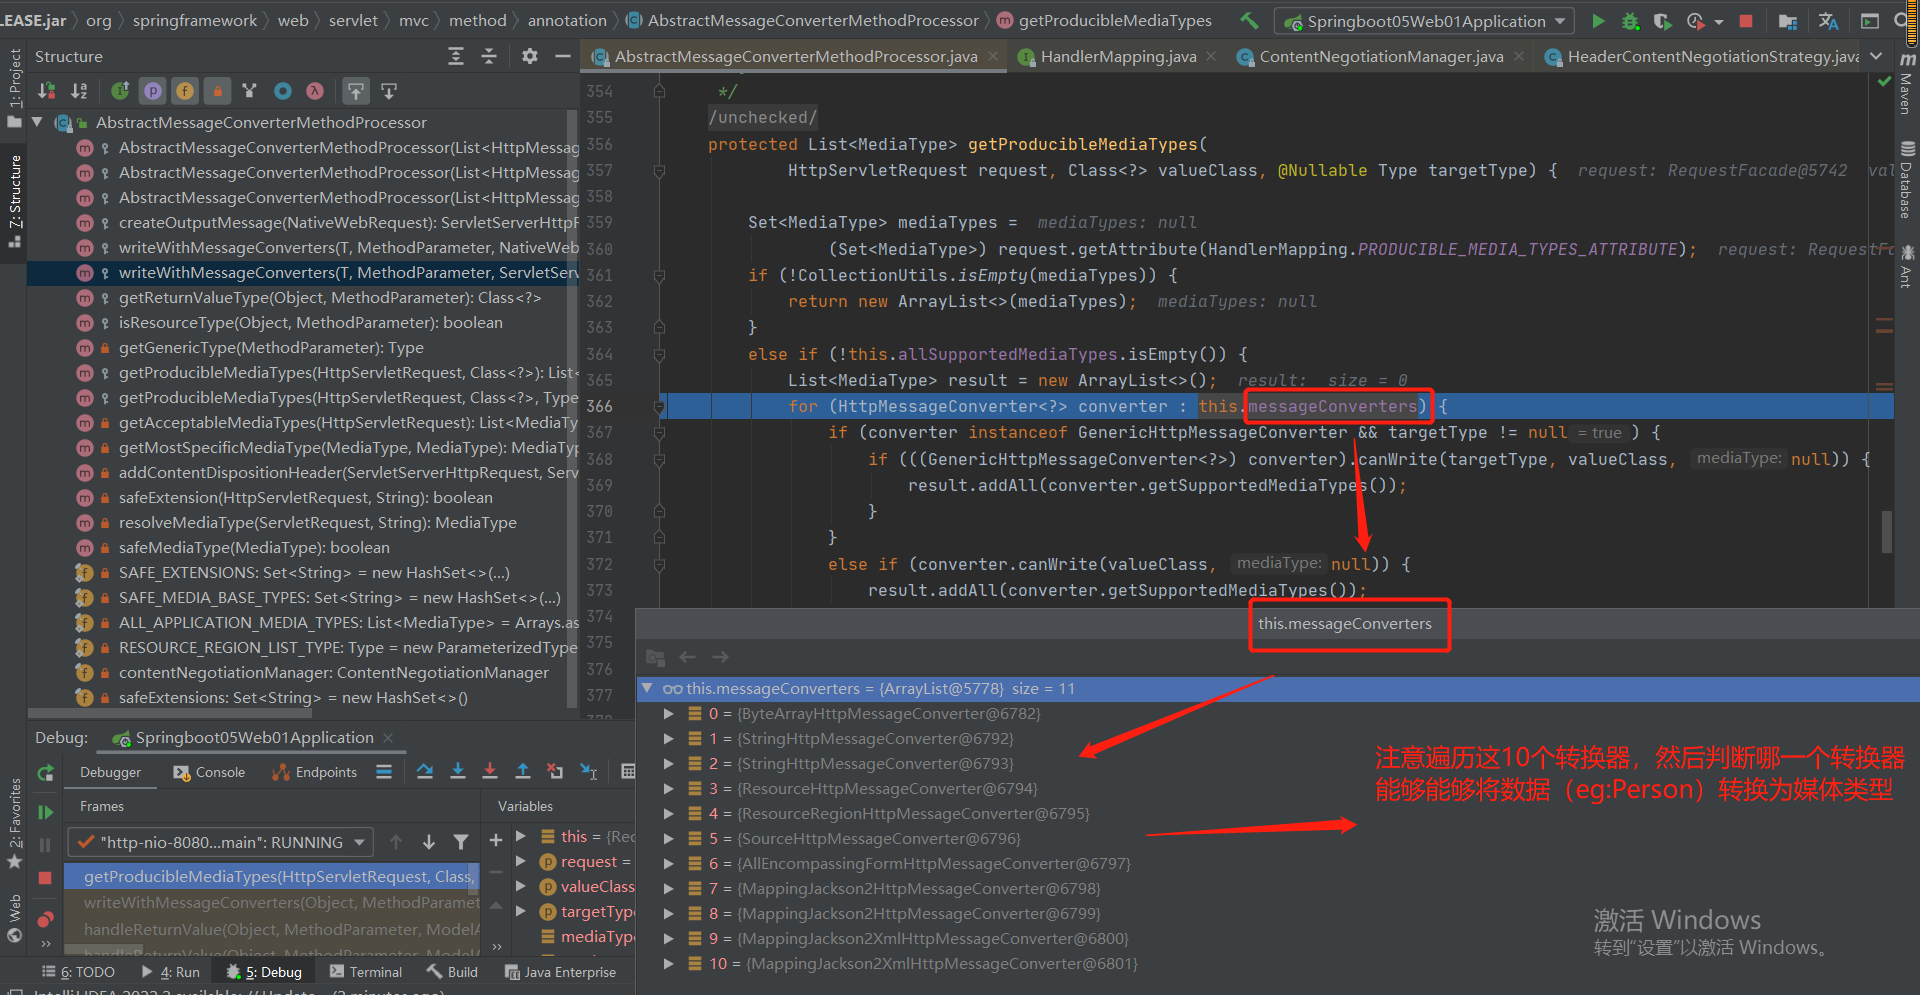Collapse the this.messageConverters ArrayList node

(647, 688)
